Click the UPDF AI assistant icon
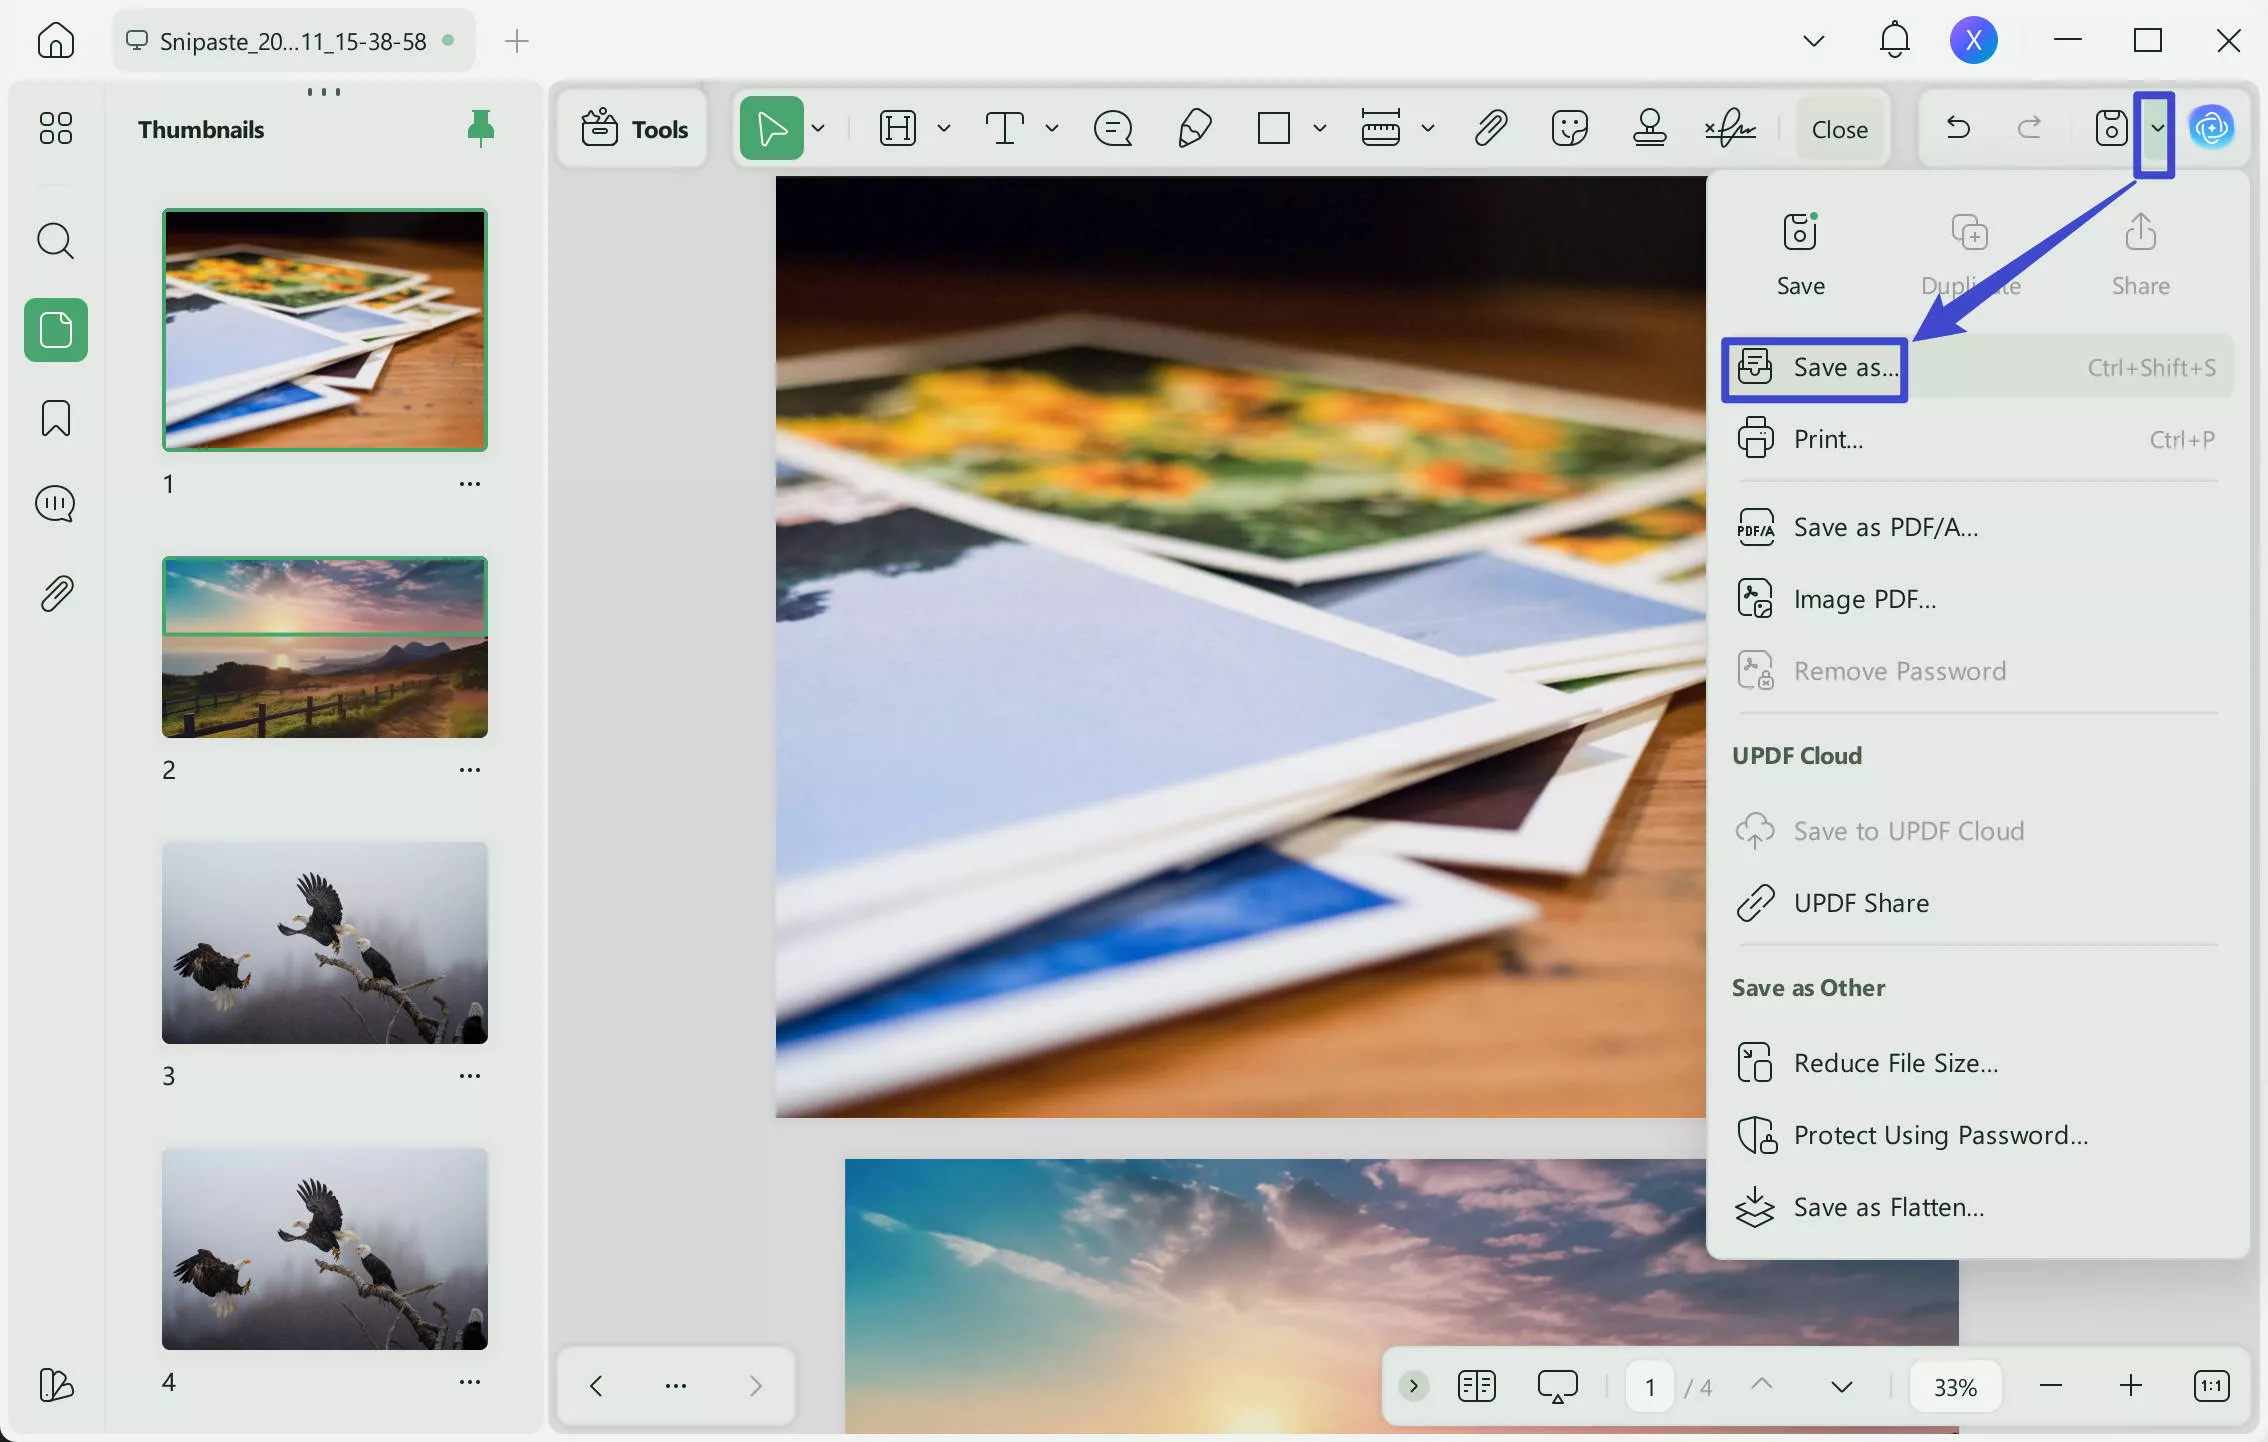Image resolution: width=2268 pixels, height=1442 pixels. coord(2211,128)
